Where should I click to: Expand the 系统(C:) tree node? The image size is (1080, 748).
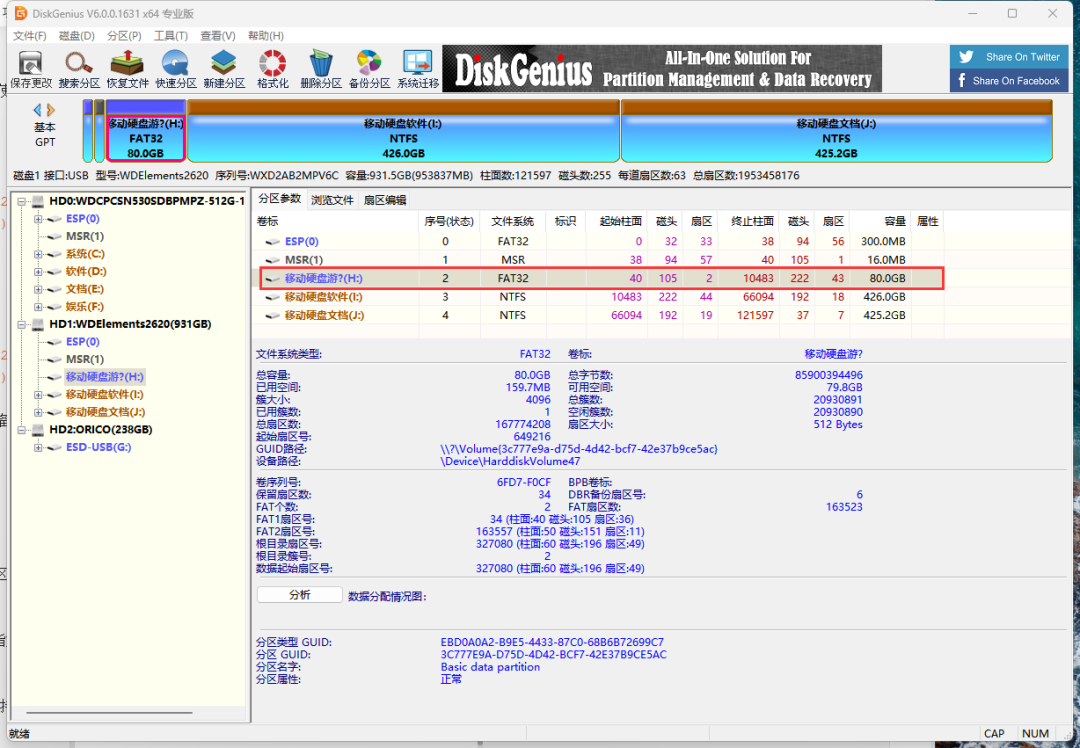(x=39, y=254)
